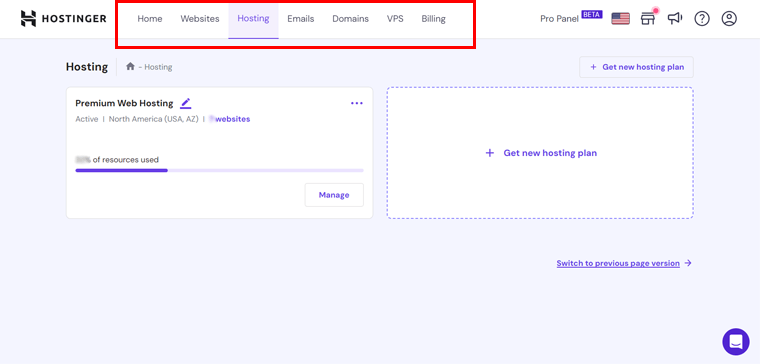Click the Hostinger logo
760x364 pixels.
point(63,19)
